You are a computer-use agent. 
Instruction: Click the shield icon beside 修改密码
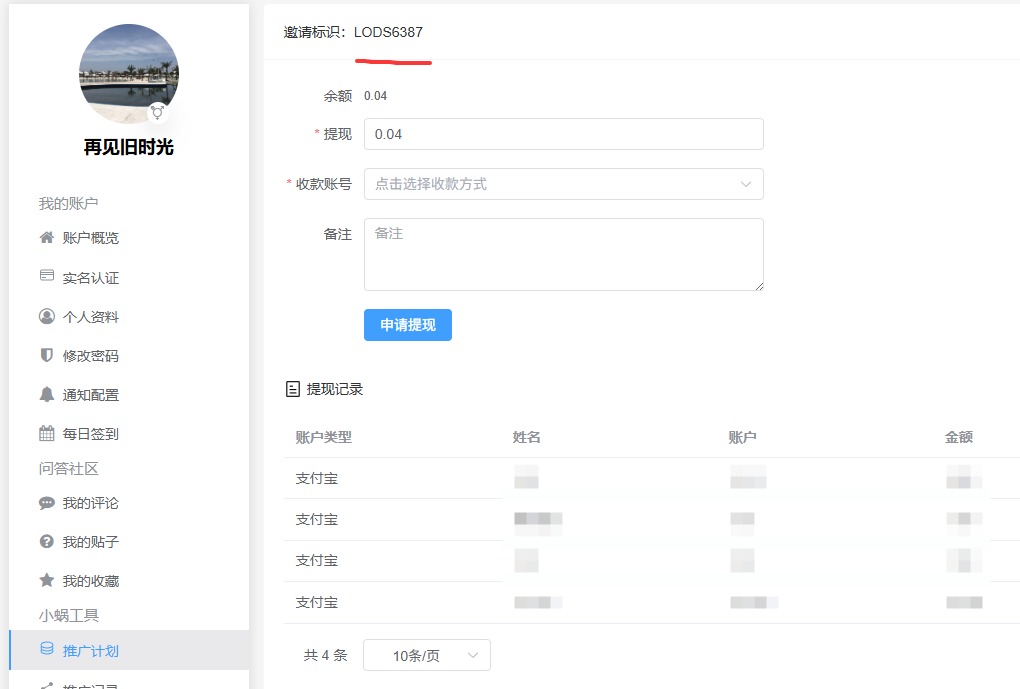click(x=46, y=355)
